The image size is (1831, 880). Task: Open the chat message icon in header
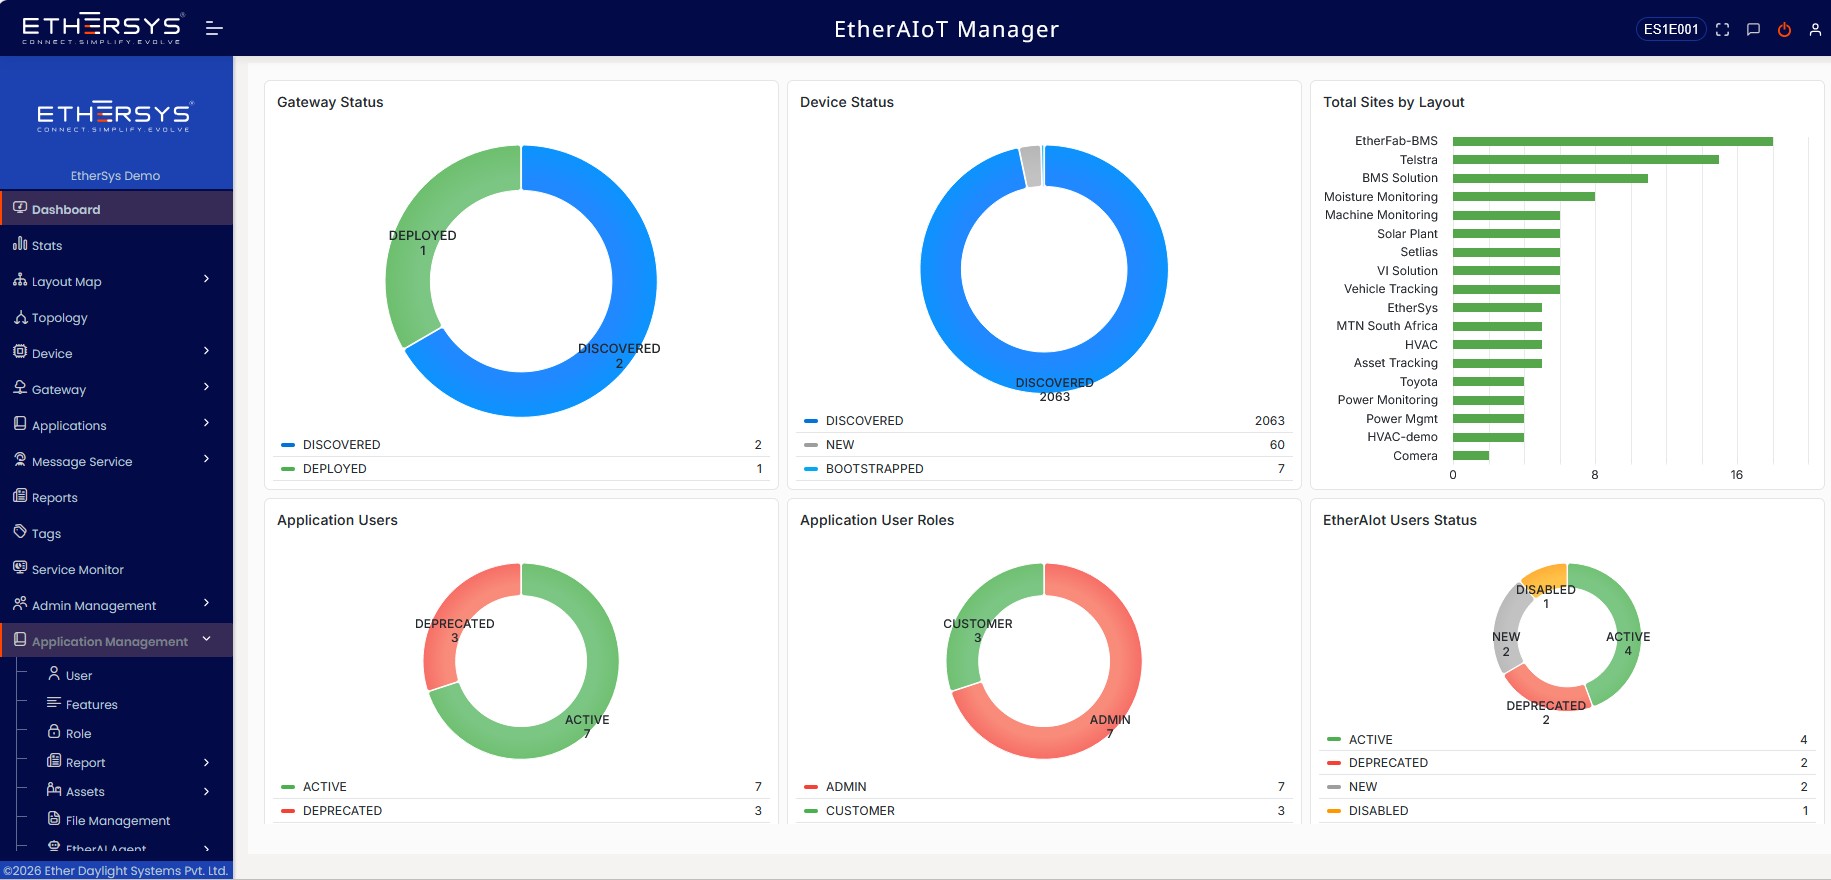click(1753, 30)
